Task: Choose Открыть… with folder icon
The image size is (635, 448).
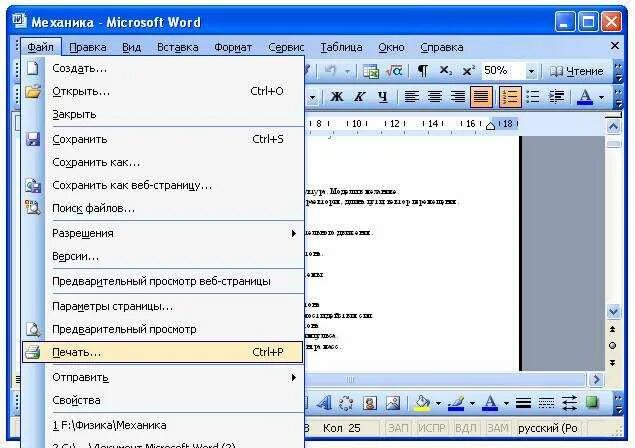Action: pyautogui.click(x=163, y=92)
